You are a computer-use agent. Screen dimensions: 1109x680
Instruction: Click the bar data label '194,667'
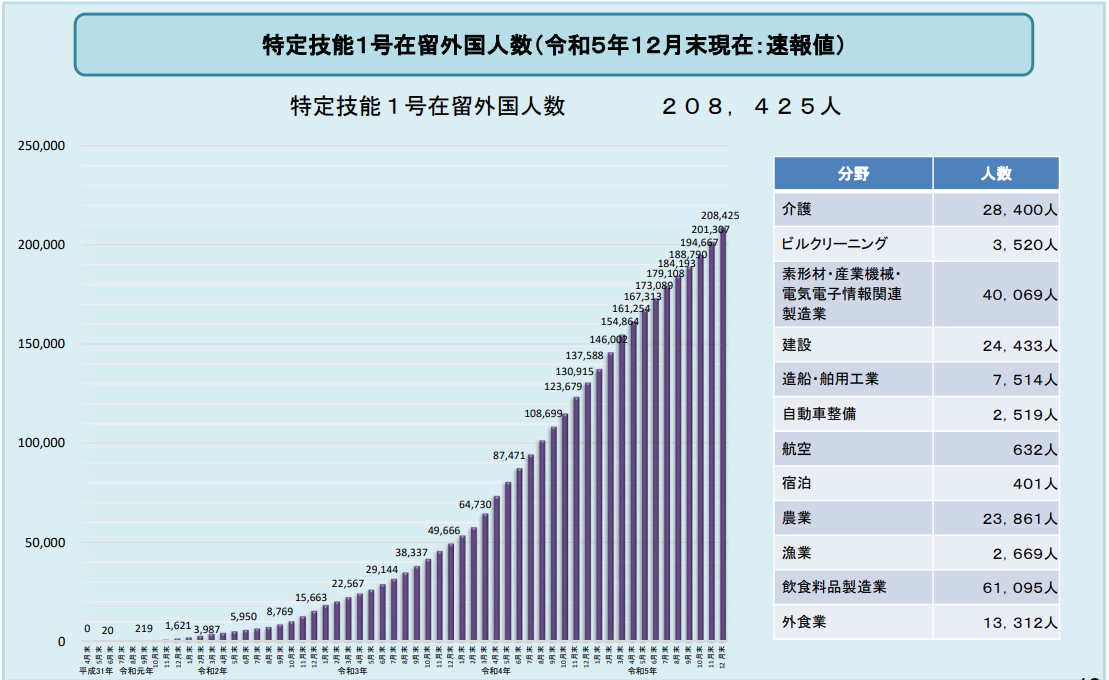(699, 242)
